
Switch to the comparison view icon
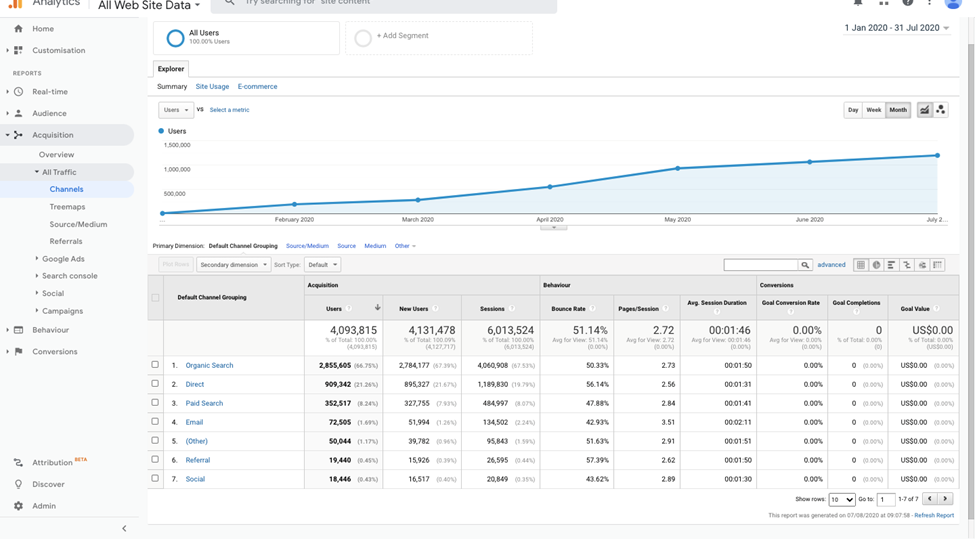coord(907,265)
